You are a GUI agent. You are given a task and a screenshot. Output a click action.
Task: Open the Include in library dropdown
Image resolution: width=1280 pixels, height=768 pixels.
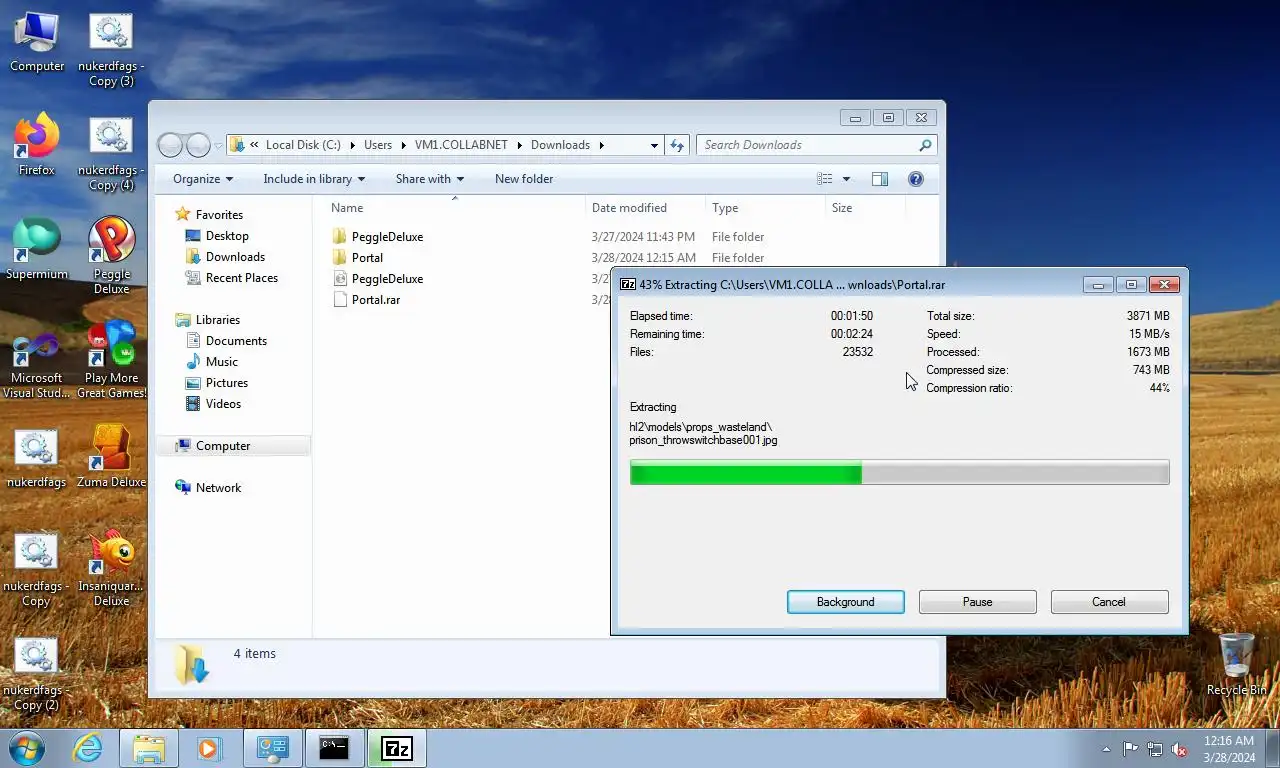[314, 179]
